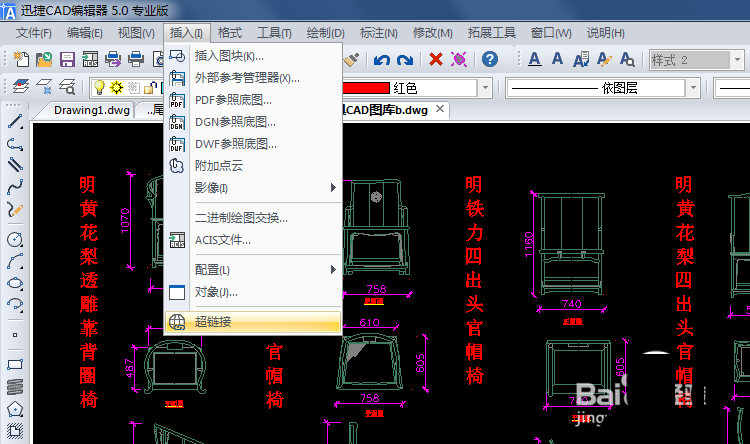Viewport: 750px width, 444px height.
Task: Redo action with blue arrow
Action: pyautogui.click(x=405, y=60)
